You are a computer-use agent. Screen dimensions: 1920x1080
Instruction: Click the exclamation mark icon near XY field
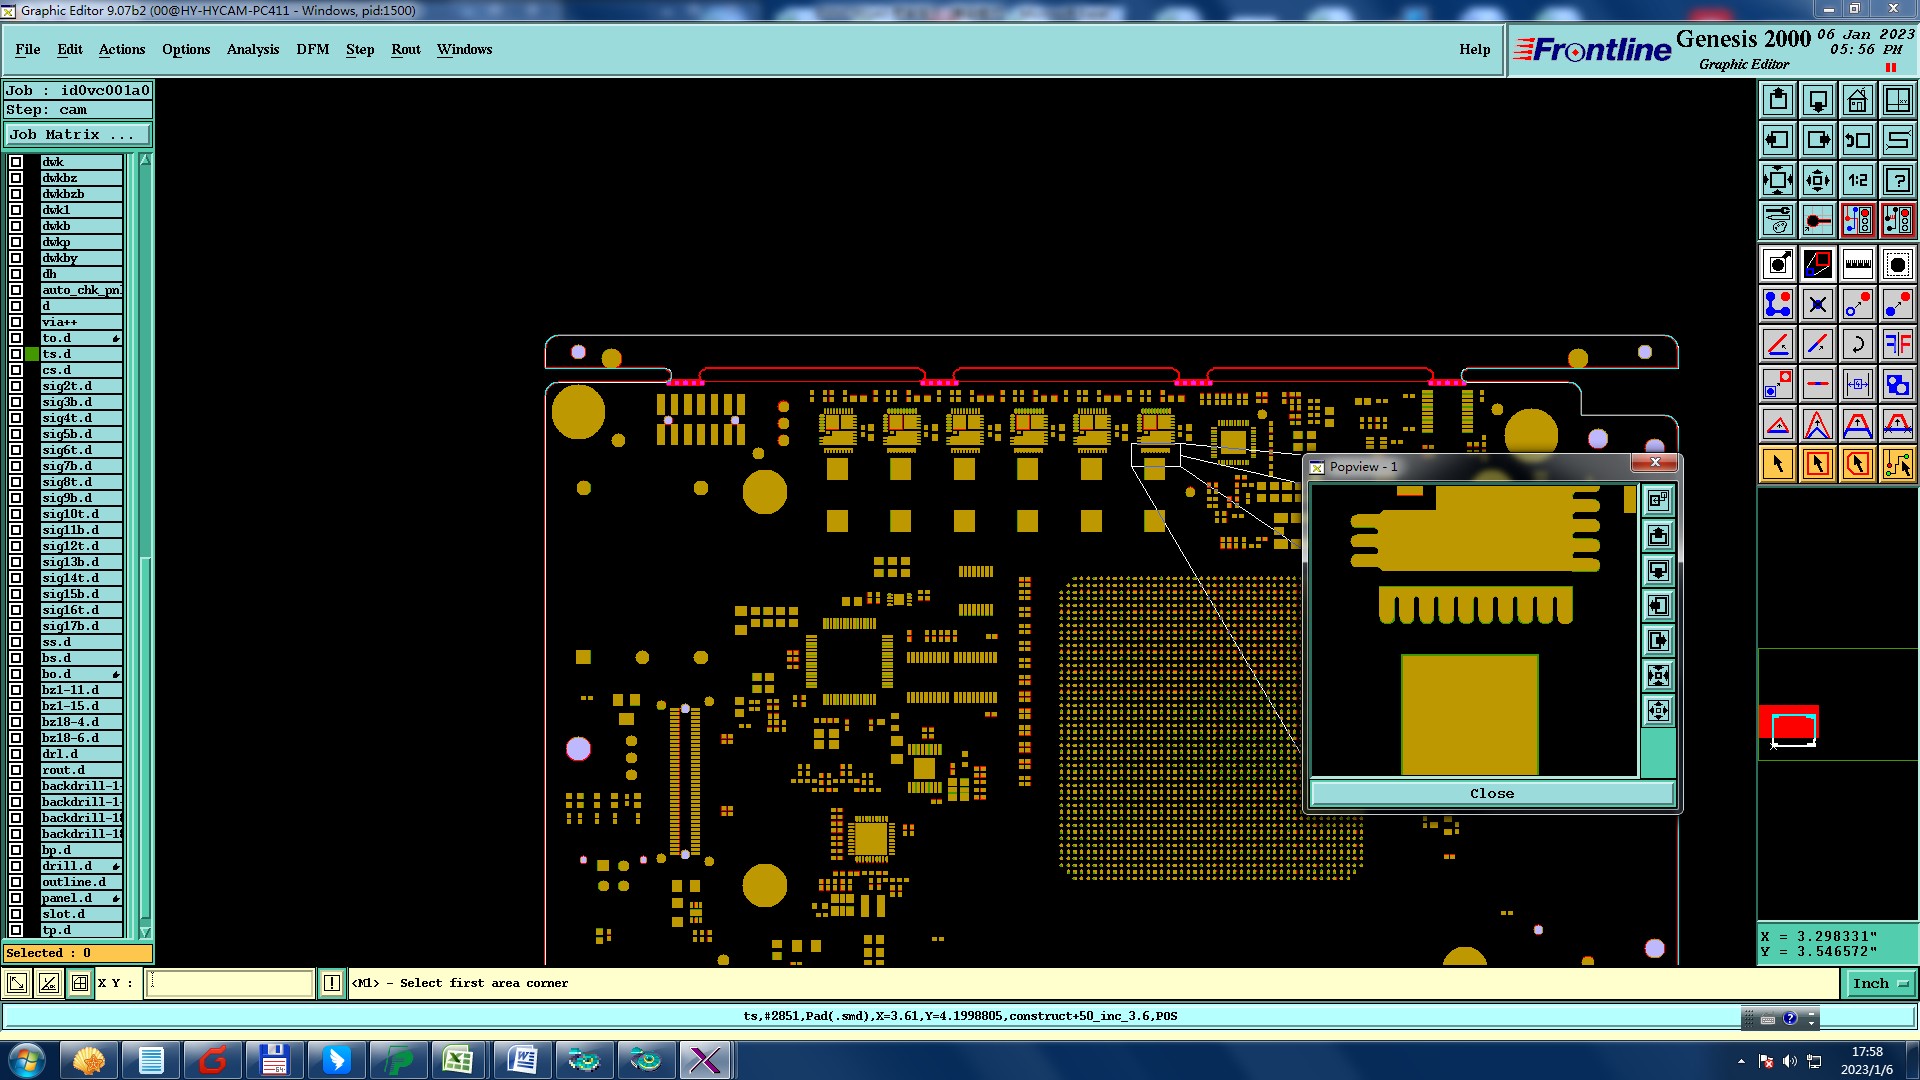332,983
